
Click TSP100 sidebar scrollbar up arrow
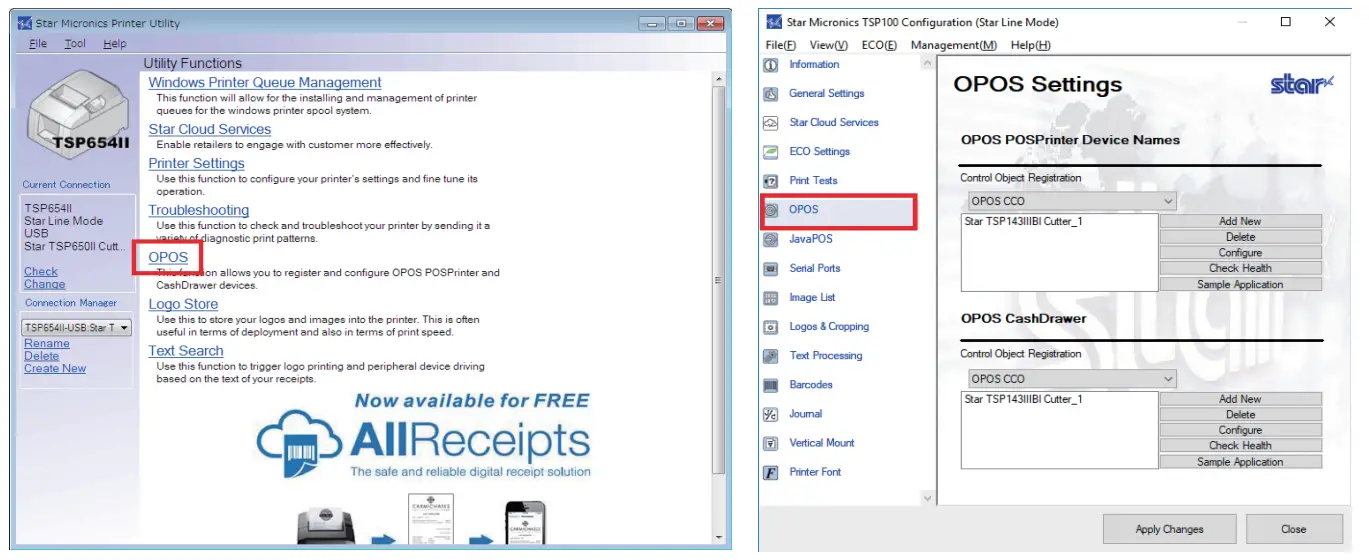928,63
